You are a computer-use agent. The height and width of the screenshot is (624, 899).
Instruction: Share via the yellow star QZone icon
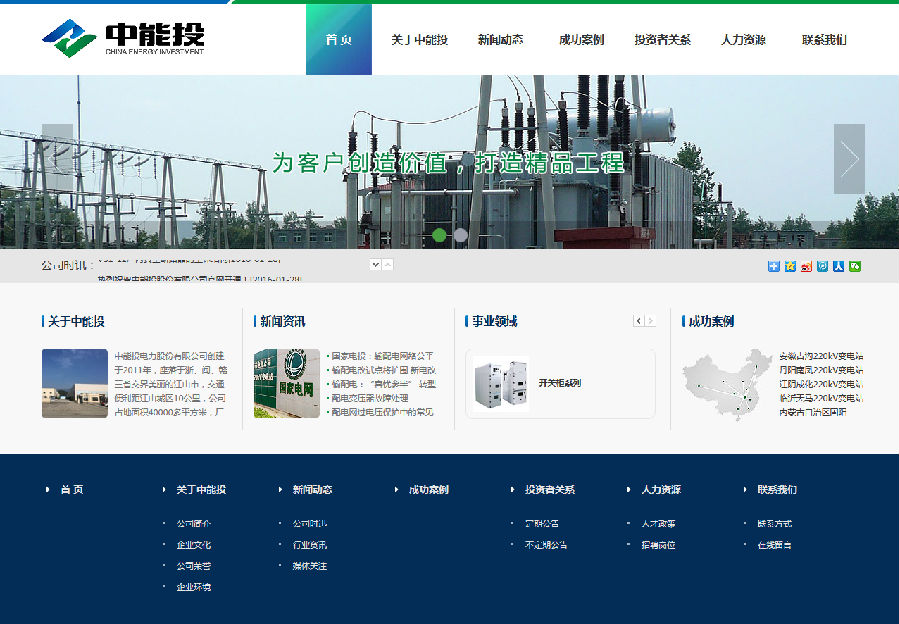pos(790,266)
